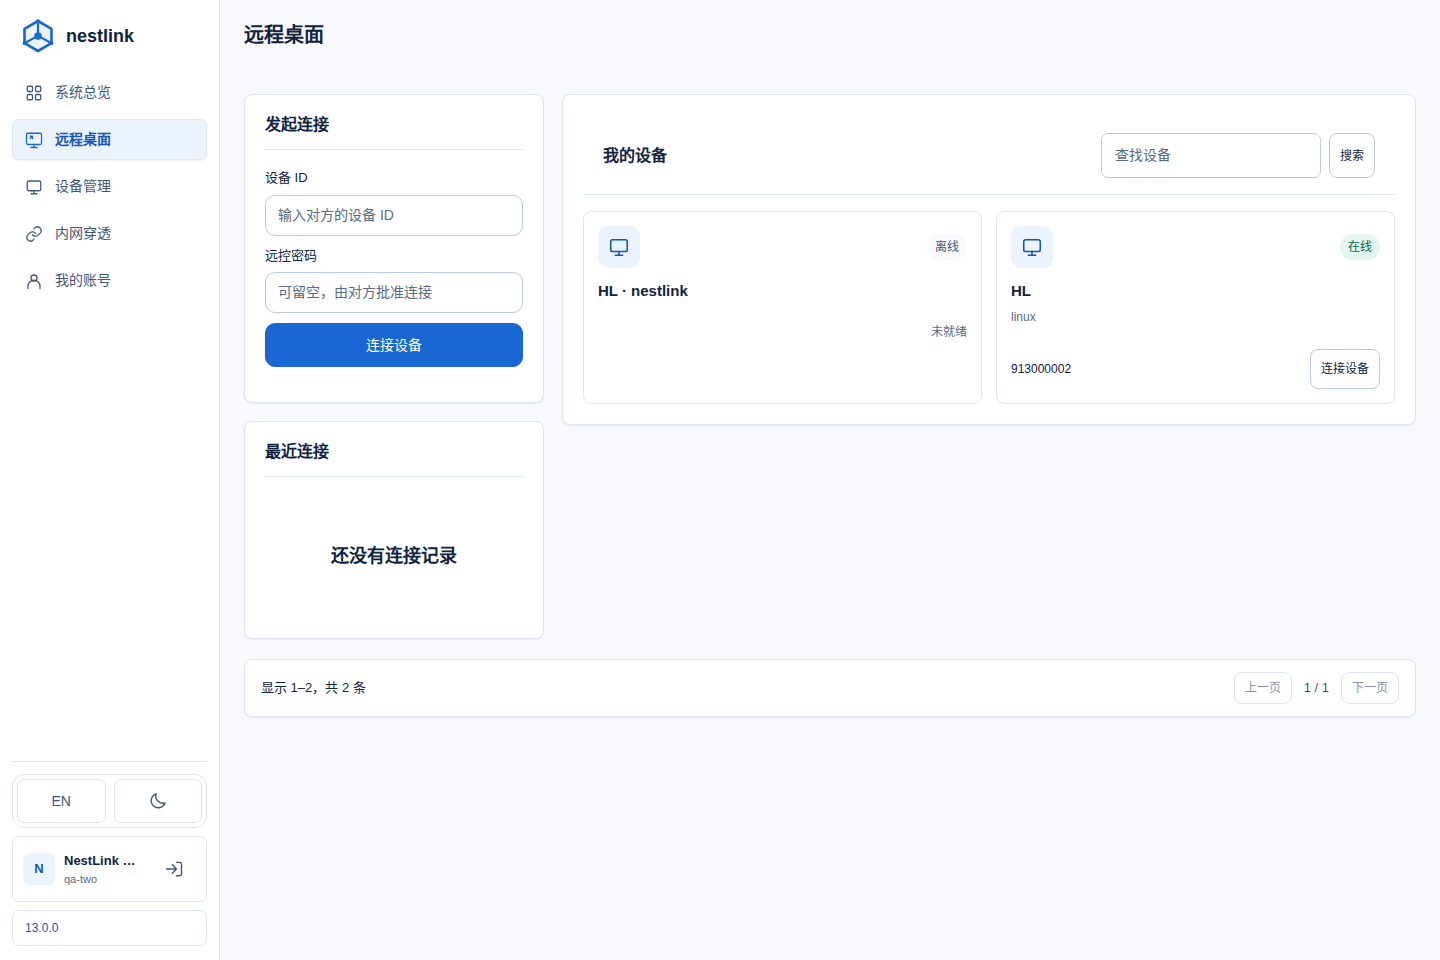Click the monitor icon on HL linux card

tap(1032, 247)
